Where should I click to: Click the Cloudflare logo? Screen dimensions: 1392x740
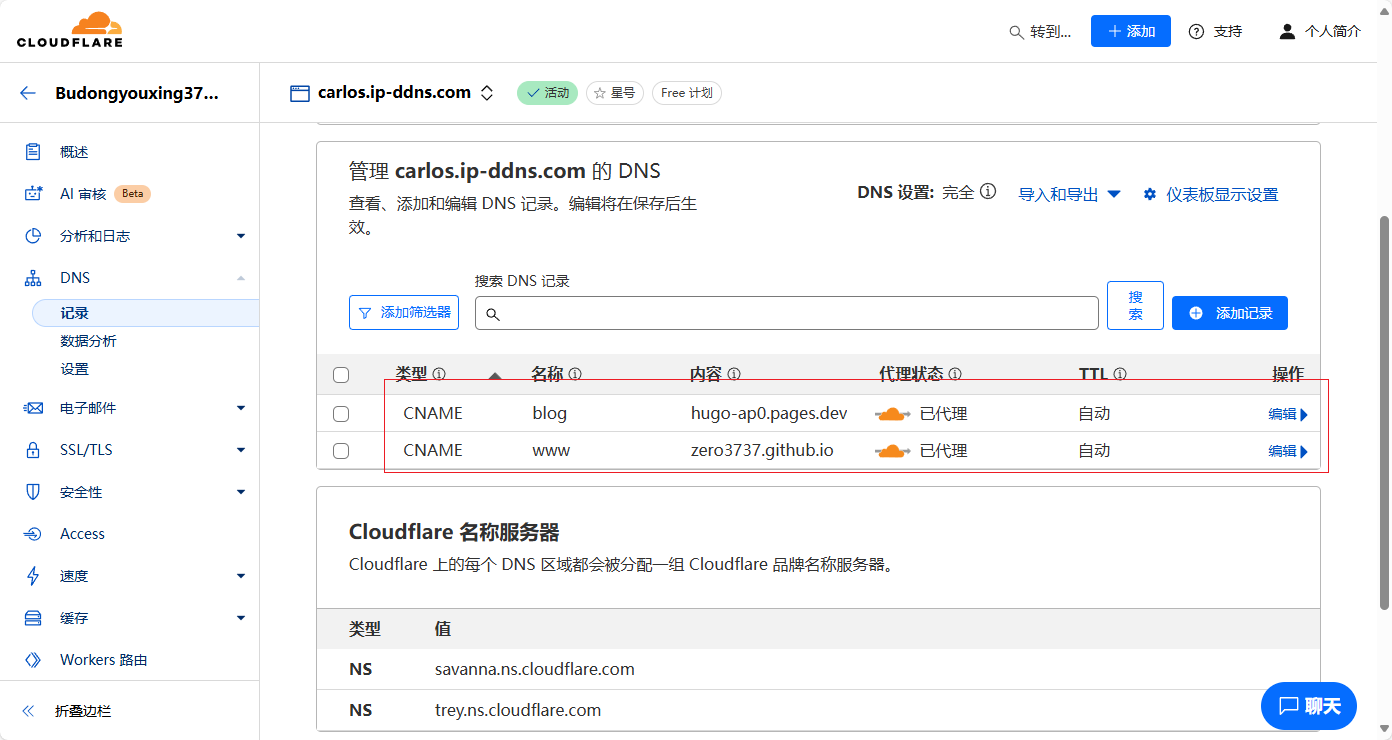[70, 30]
